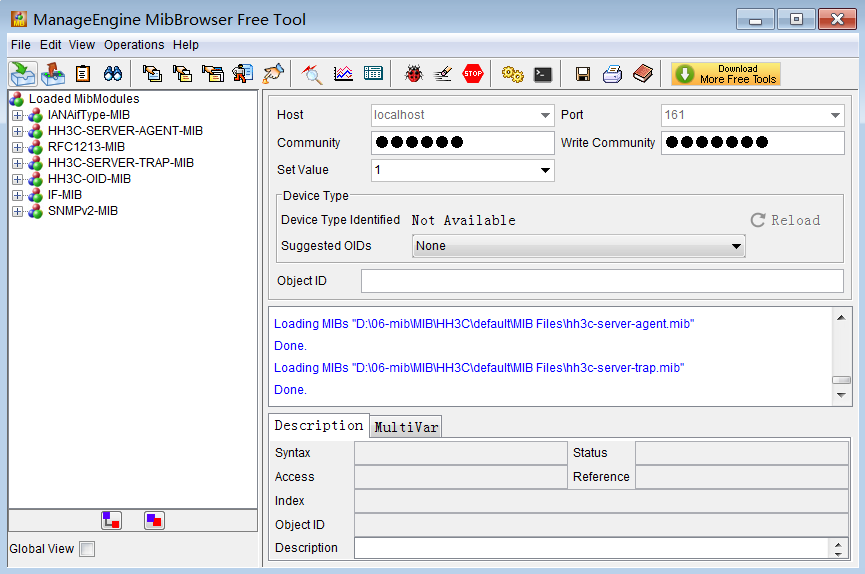865x574 pixels.
Task: Click the first SNMP Get request icon
Action: point(152,73)
